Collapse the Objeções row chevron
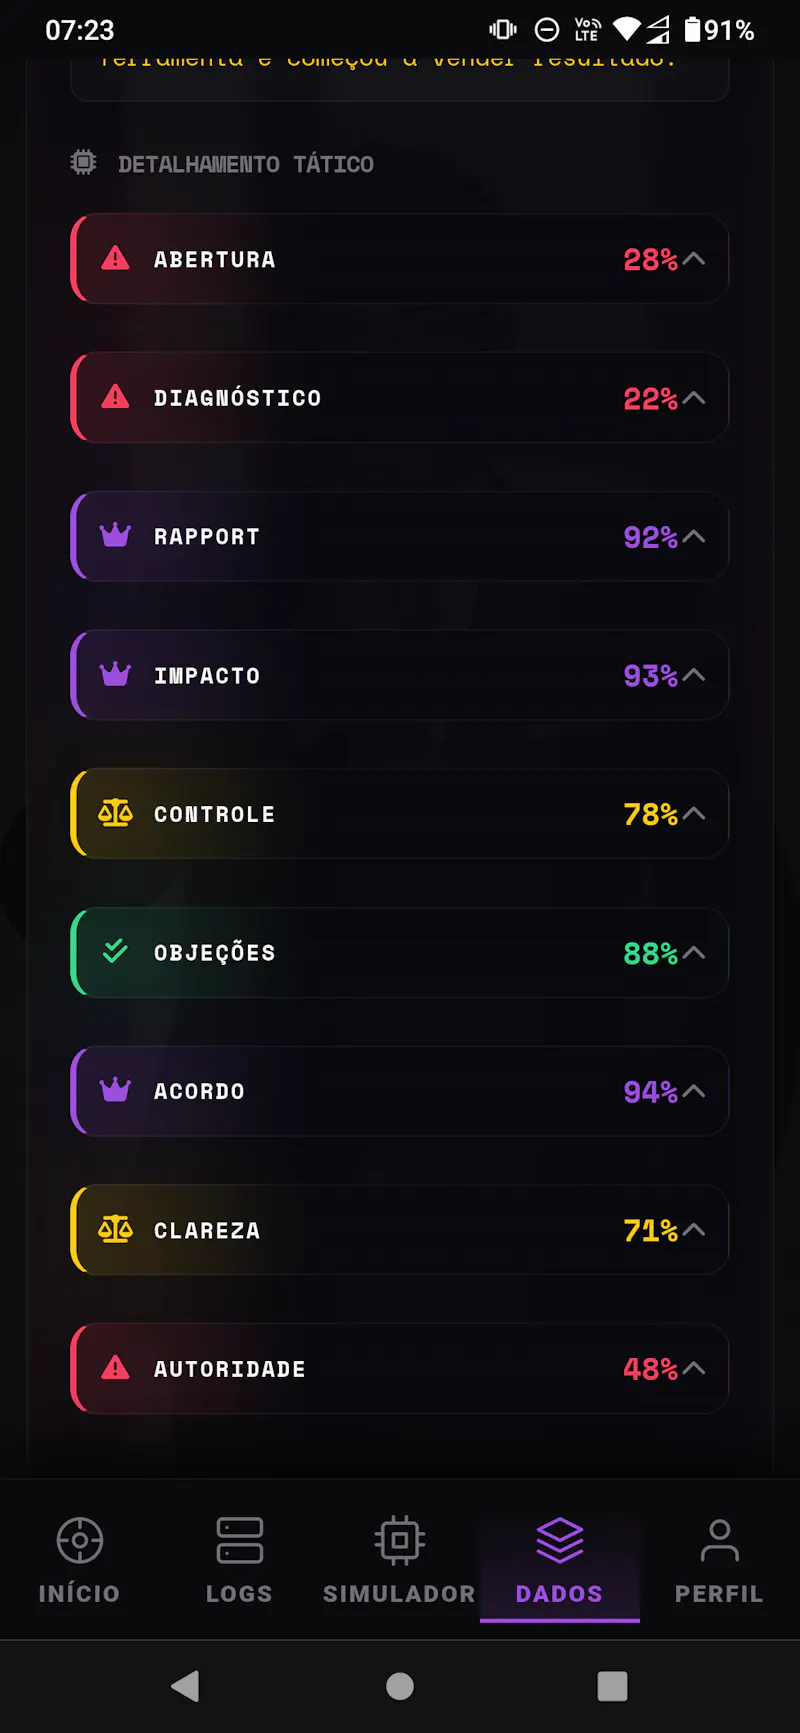 [694, 952]
